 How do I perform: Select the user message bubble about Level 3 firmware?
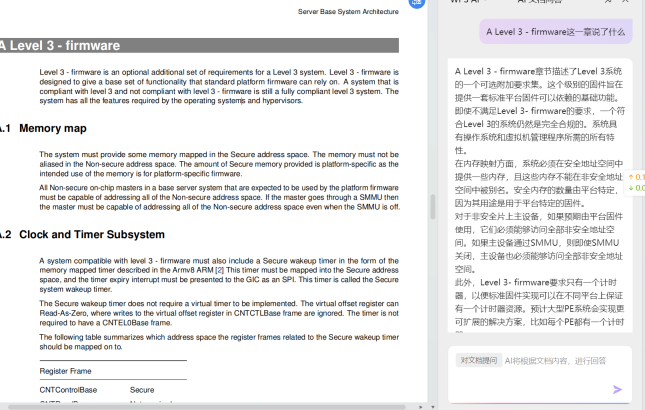coord(555,32)
